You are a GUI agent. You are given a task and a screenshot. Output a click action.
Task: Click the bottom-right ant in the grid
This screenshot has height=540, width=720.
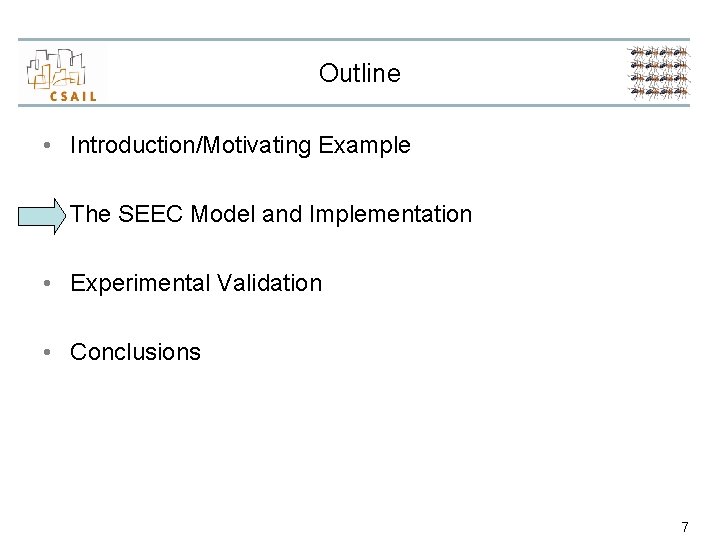[680, 91]
